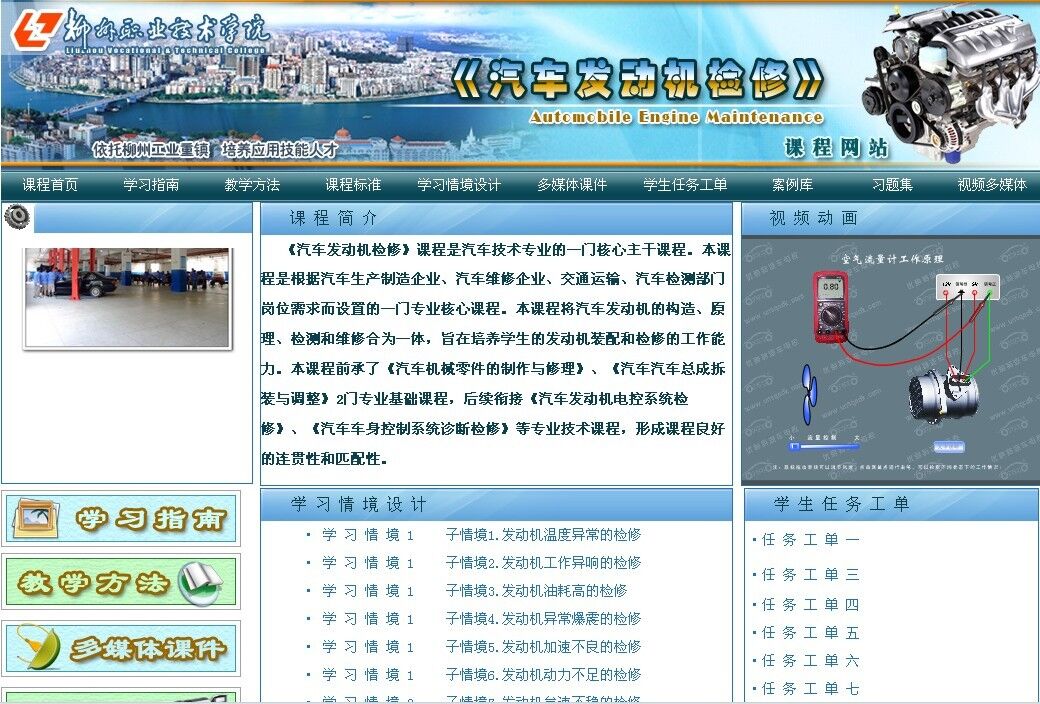This screenshot has width=1040, height=704.
Task: Click the auto workshop photo thumbnail
Action: (127, 297)
